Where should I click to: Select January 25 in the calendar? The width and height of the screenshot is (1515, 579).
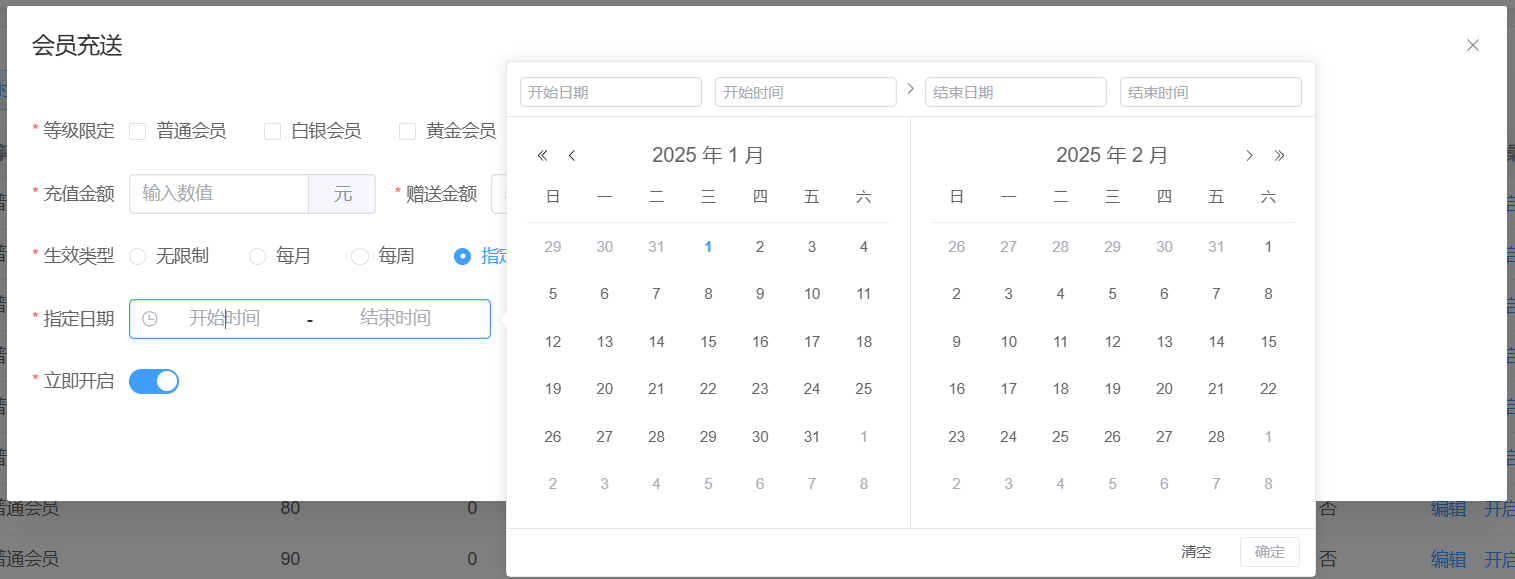864,389
